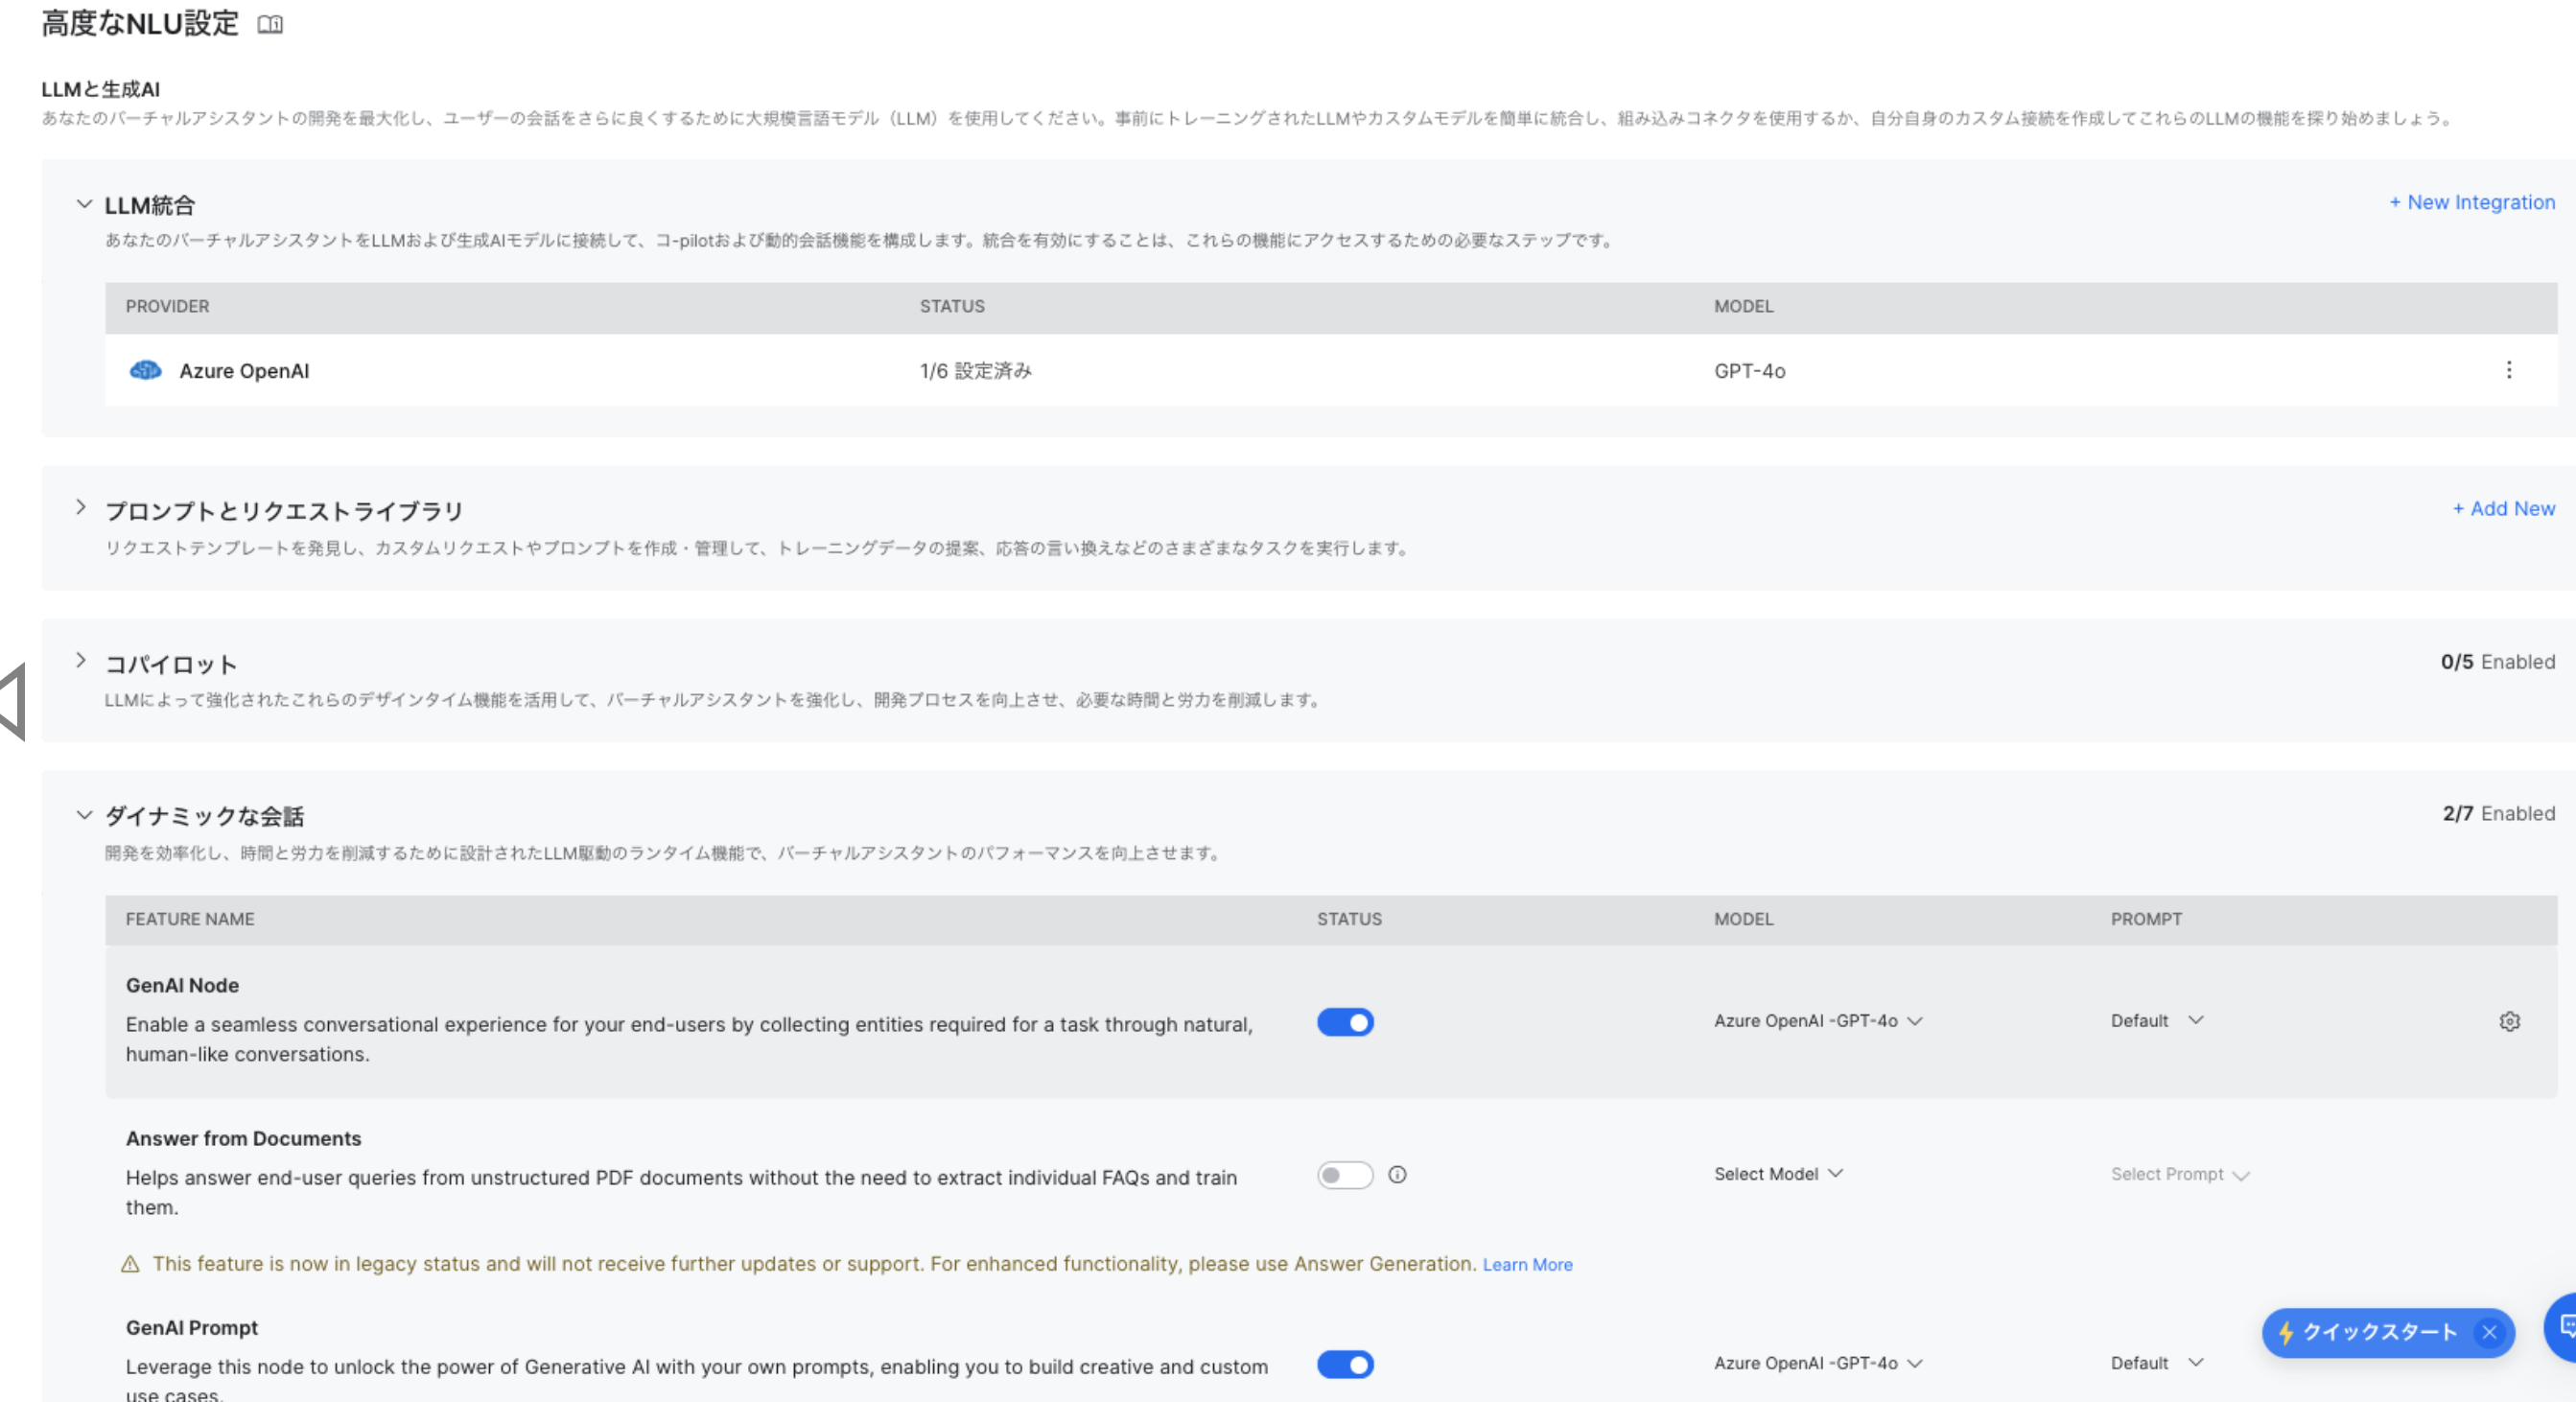The height and width of the screenshot is (1402, 2576).
Task: Click the Azure OpenAI provider logo
Action: (x=146, y=370)
